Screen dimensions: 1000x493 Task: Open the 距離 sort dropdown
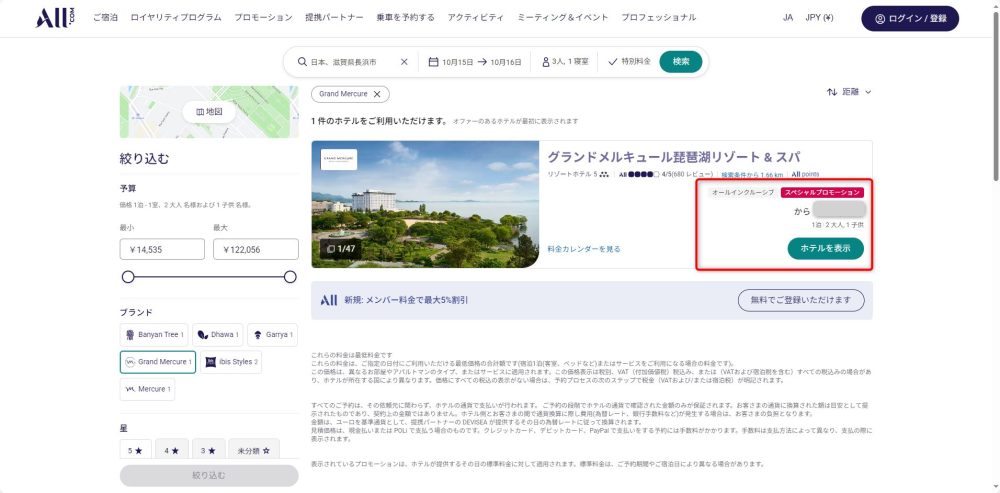849,92
